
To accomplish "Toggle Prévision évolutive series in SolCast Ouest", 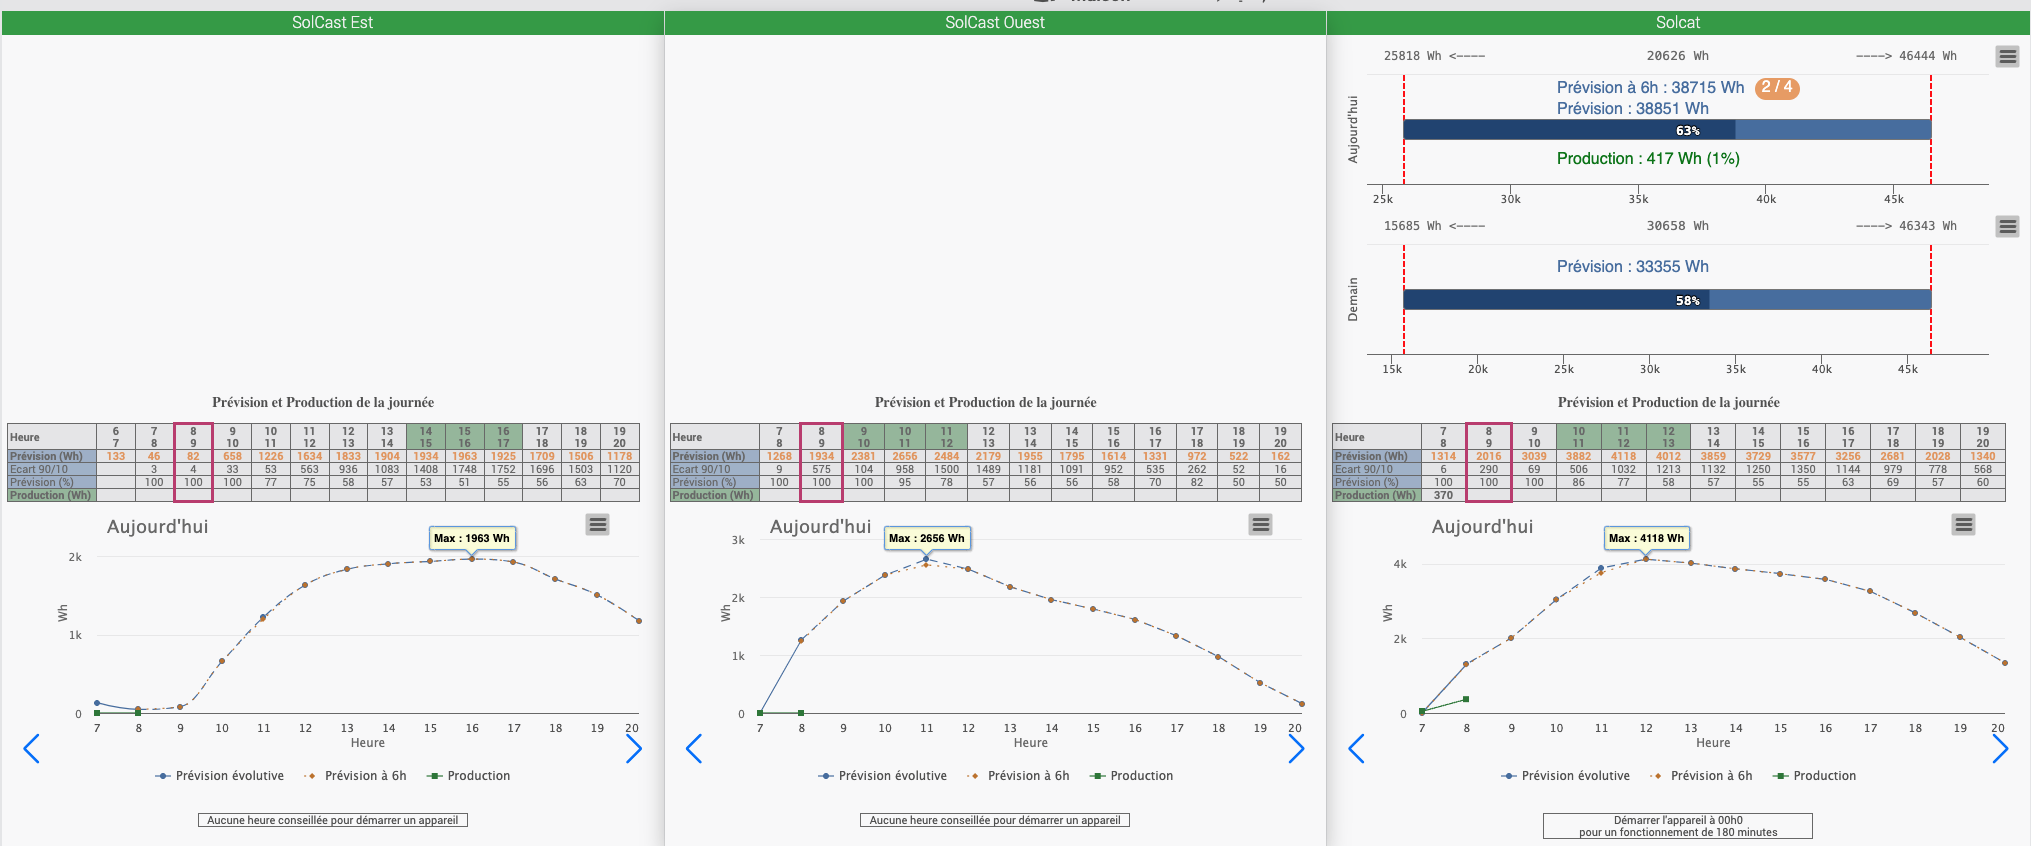I will 883,776.
